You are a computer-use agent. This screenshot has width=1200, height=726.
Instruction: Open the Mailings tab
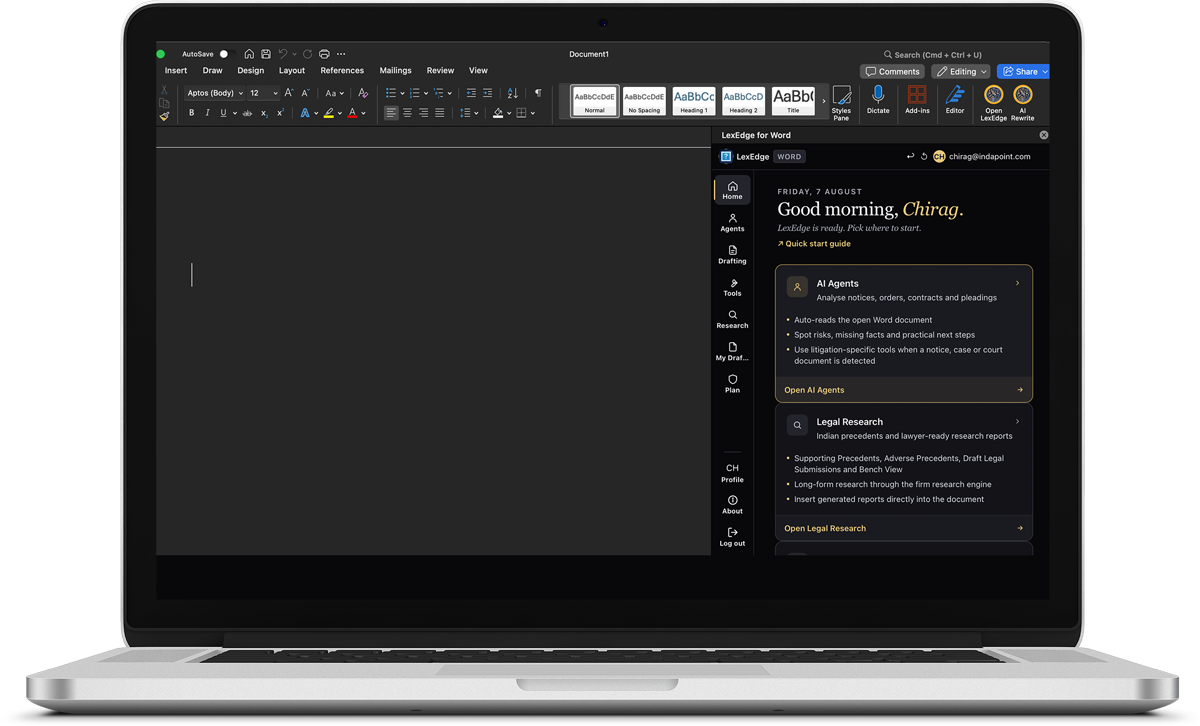(395, 71)
